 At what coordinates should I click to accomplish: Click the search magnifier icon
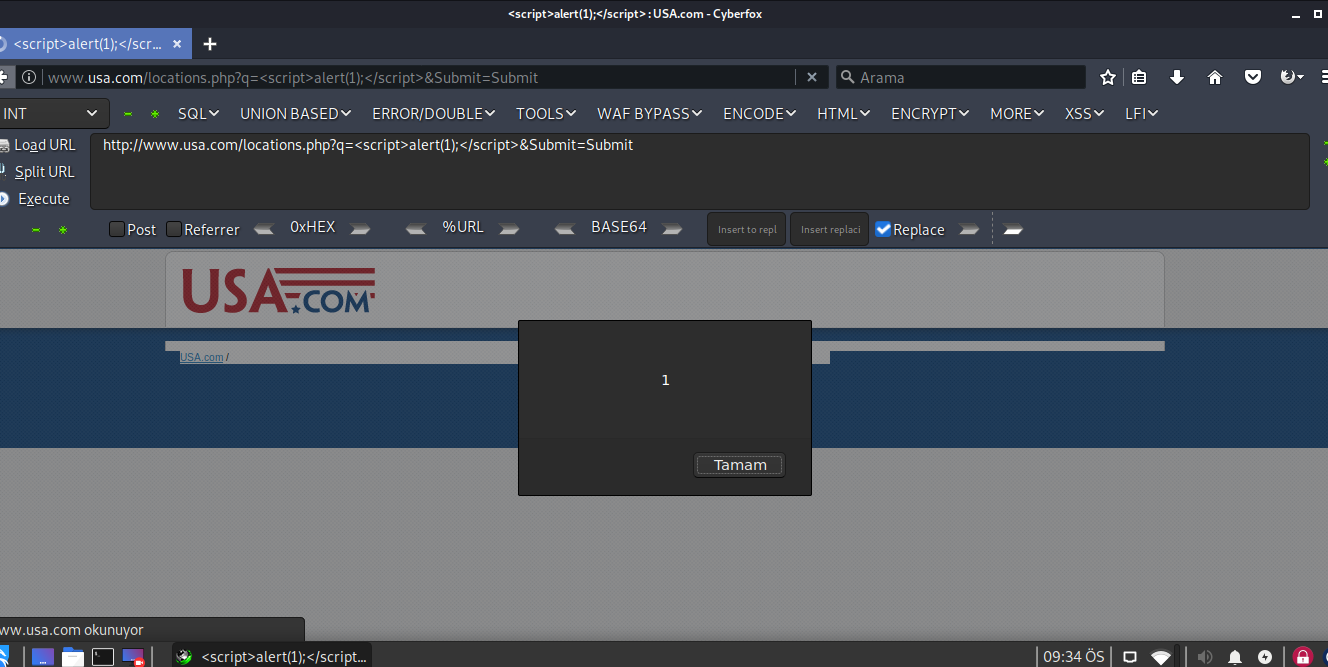tap(847, 77)
